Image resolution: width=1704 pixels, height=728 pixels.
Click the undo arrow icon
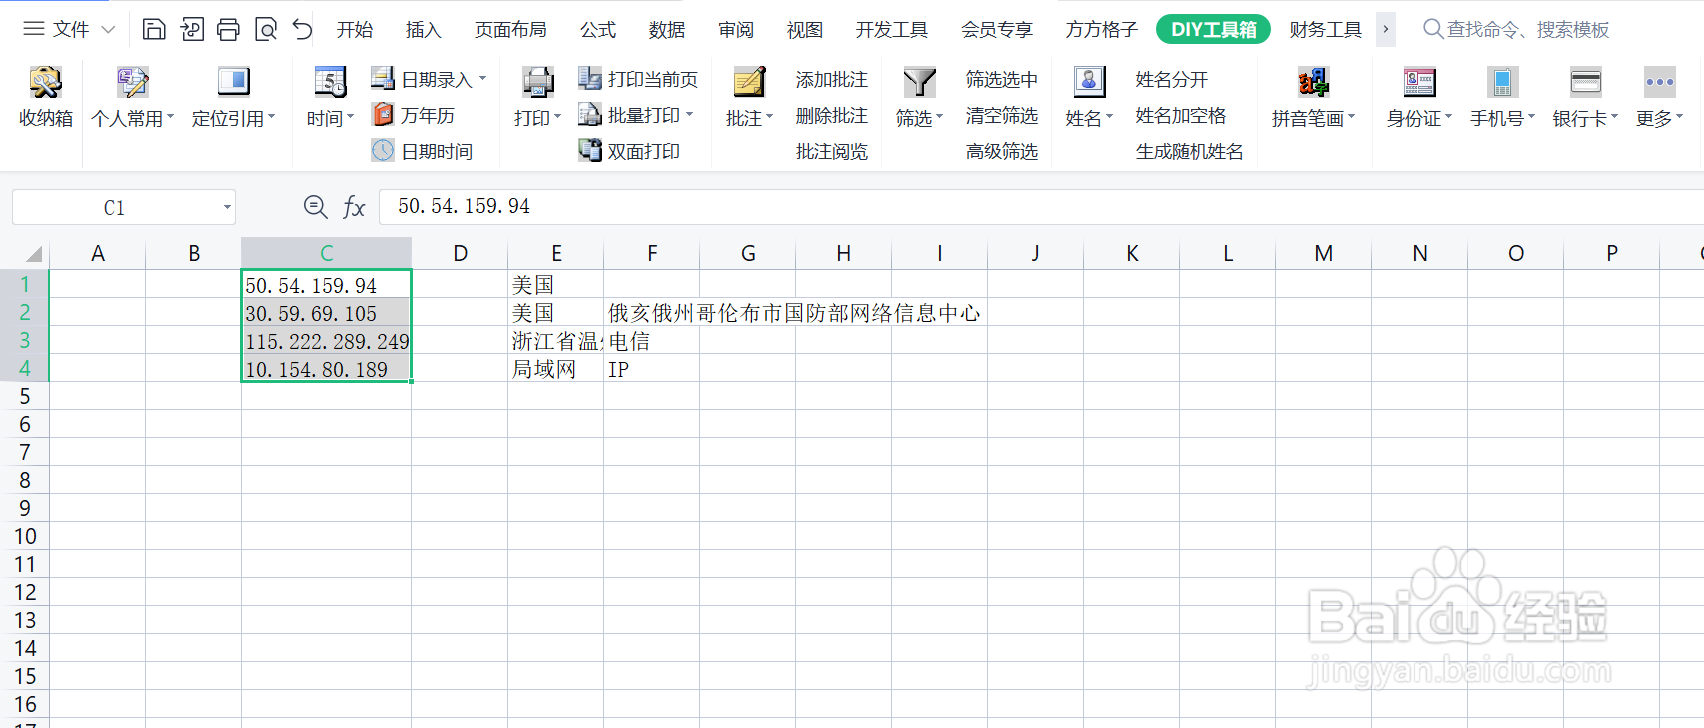click(303, 29)
